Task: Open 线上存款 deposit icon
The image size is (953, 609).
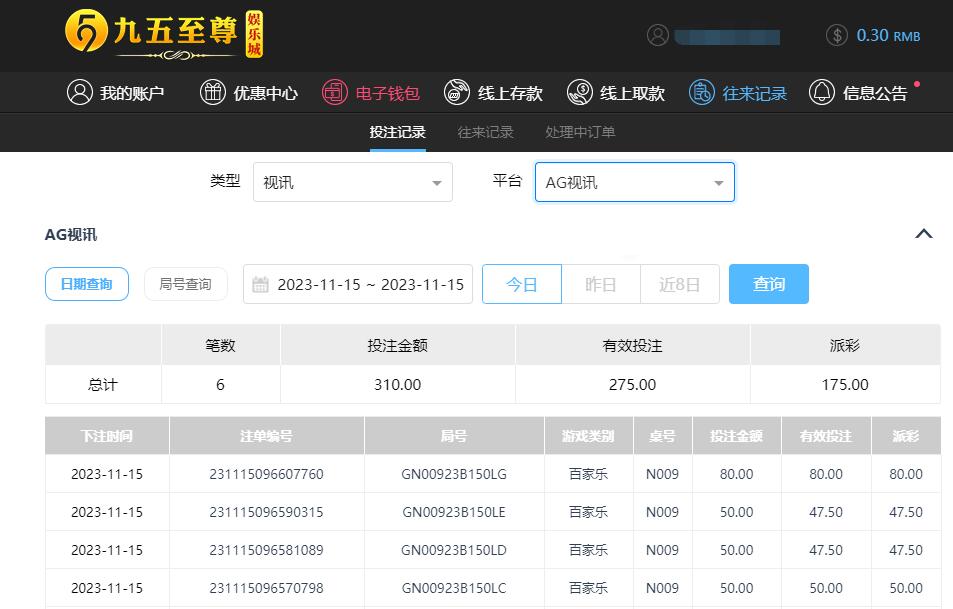Action: [x=457, y=93]
